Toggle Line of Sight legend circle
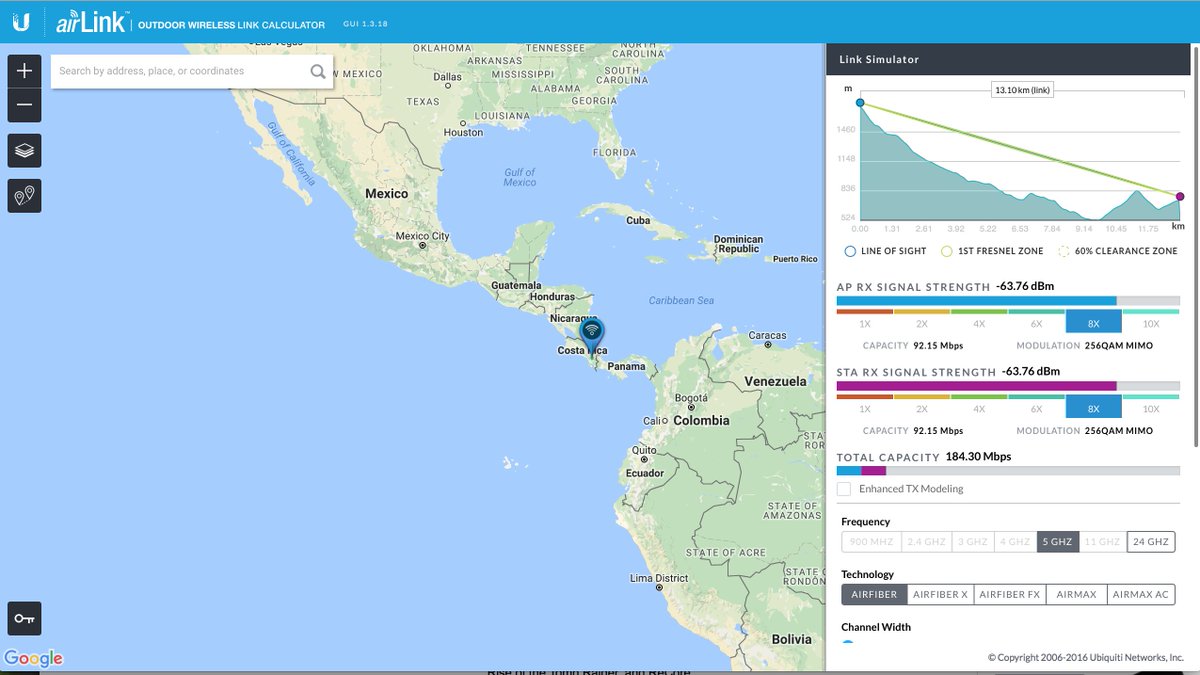1200x675 pixels. pyautogui.click(x=851, y=251)
